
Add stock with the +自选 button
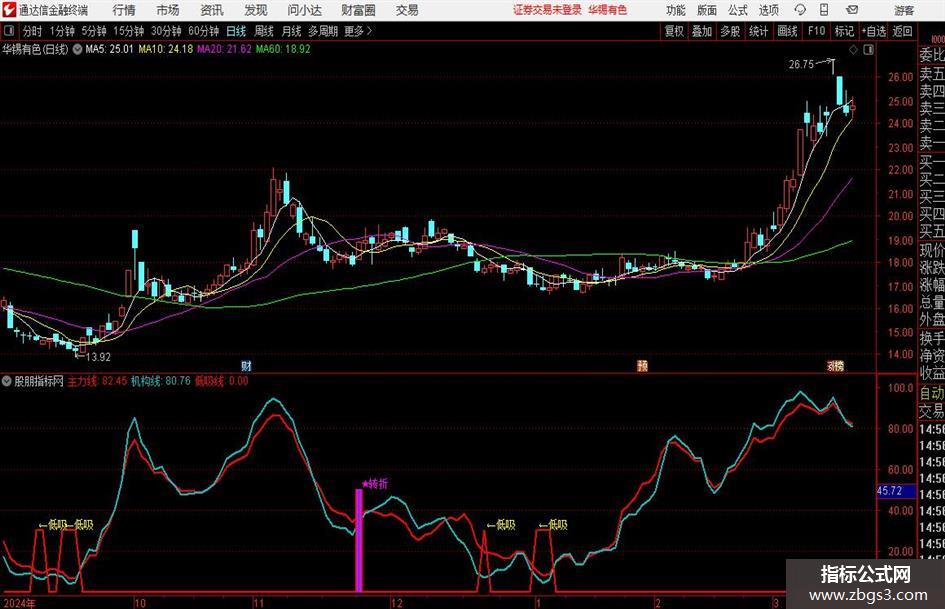click(x=874, y=31)
